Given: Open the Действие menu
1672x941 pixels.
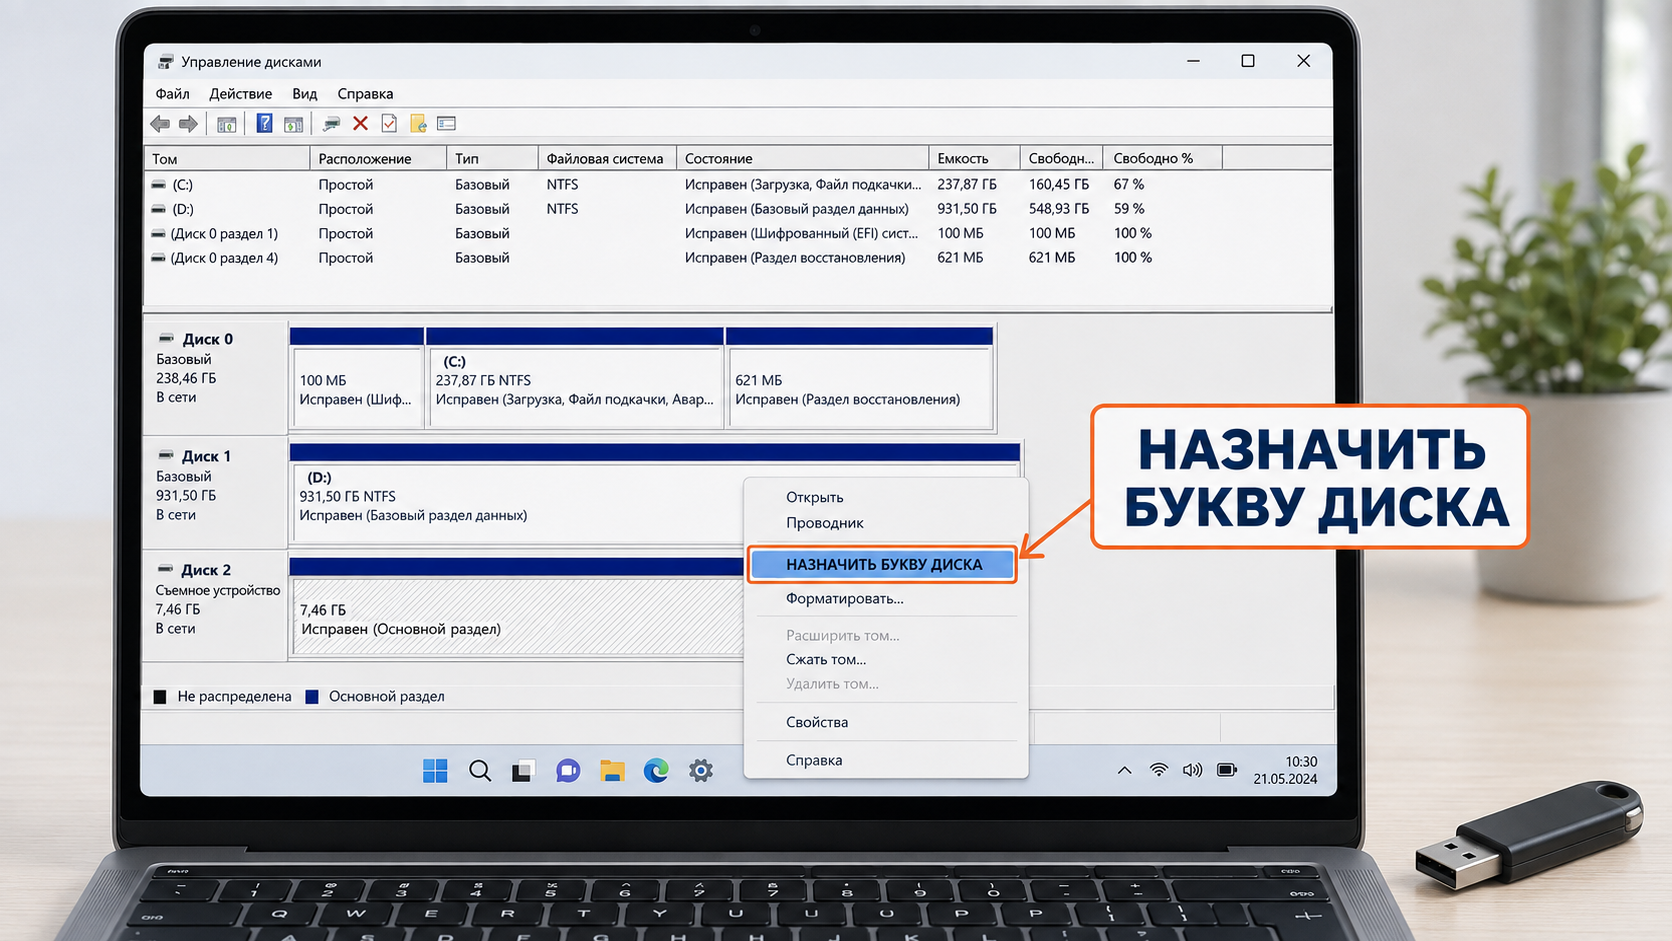Looking at the screenshot, I should 240,93.
